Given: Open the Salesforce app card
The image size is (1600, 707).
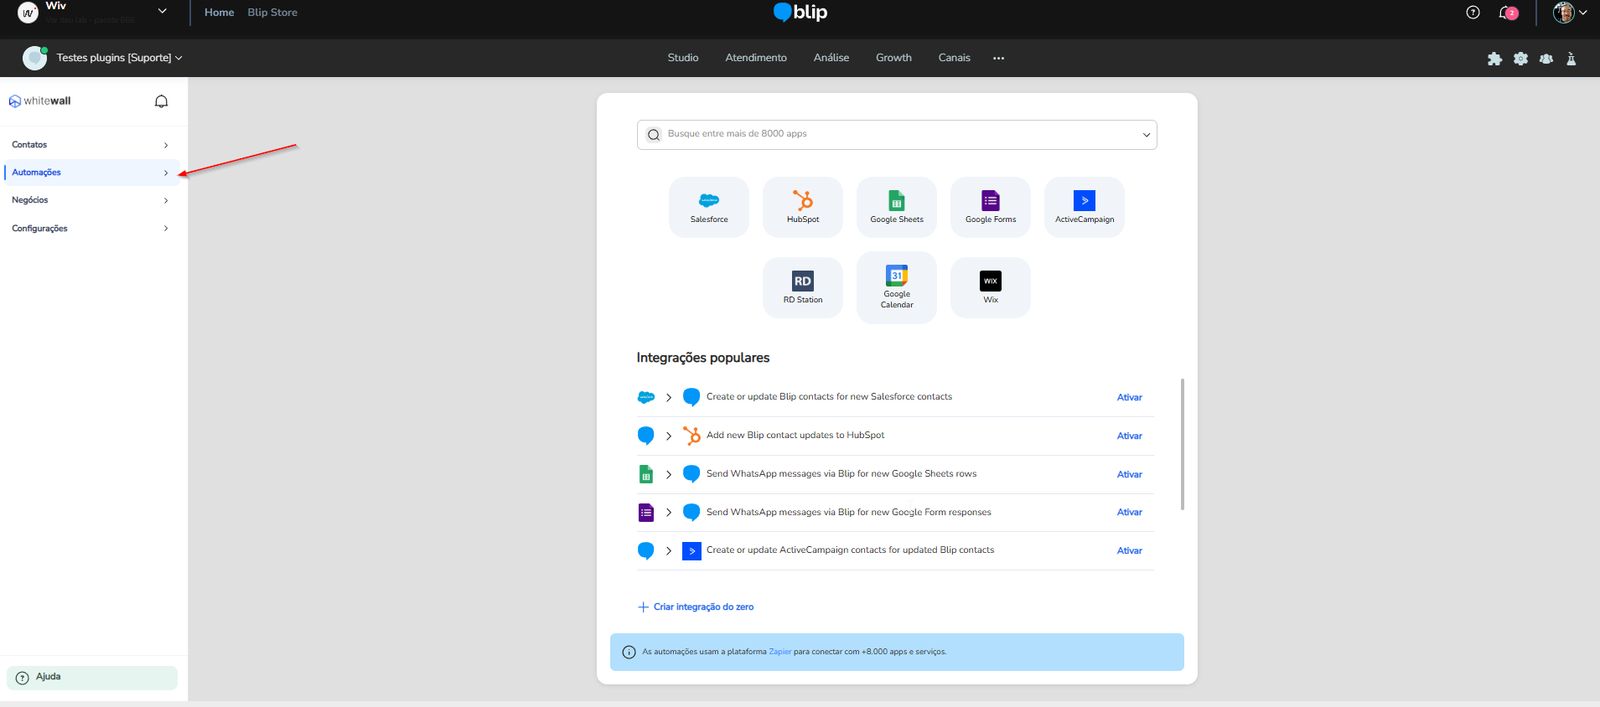Looking at the screenshot, I should [709, 207].
